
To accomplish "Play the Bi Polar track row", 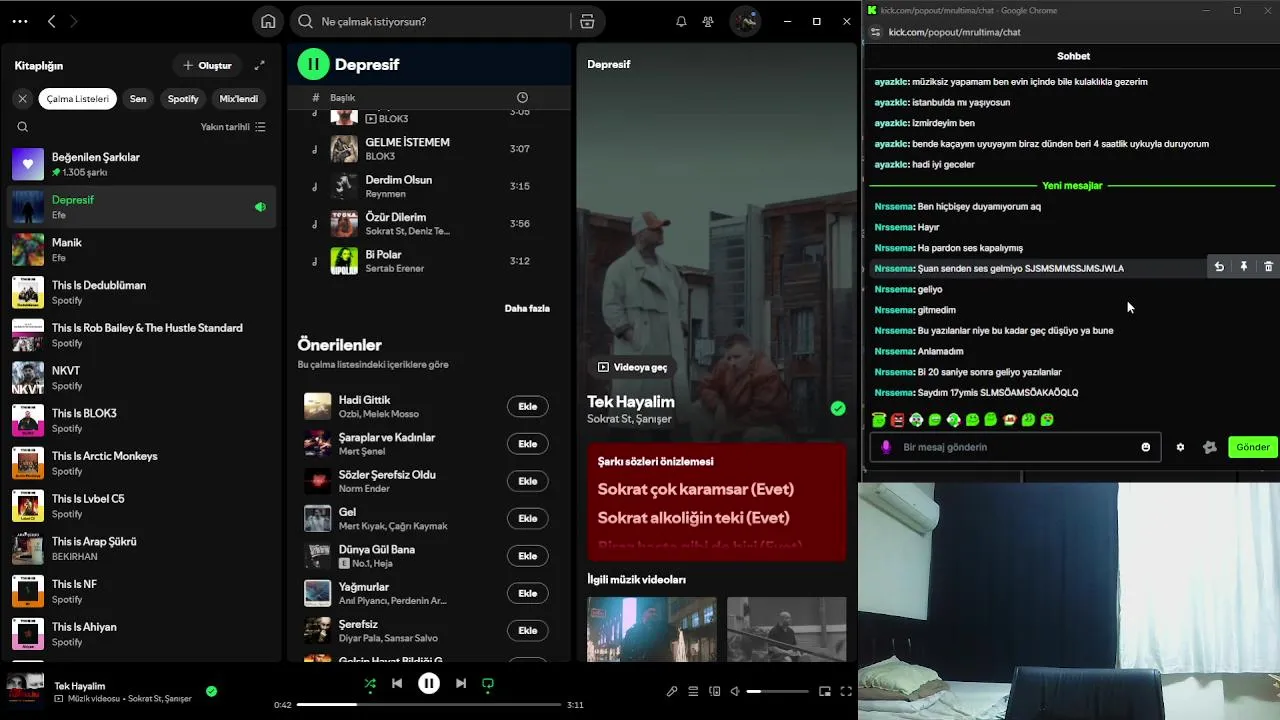I will pyautogui.click(x=429, y=261).
